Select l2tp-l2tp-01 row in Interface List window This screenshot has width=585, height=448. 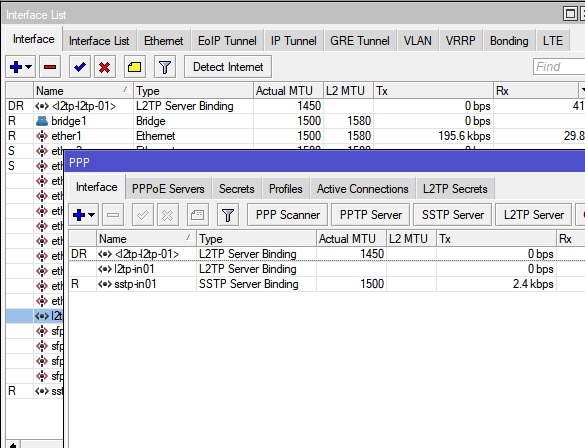point(295,106)
